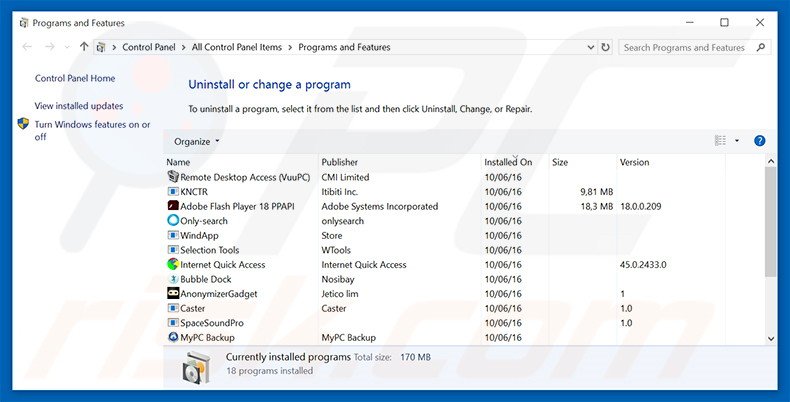Click the Adobe Systems Incorporated publisher cell

point(380,207)
